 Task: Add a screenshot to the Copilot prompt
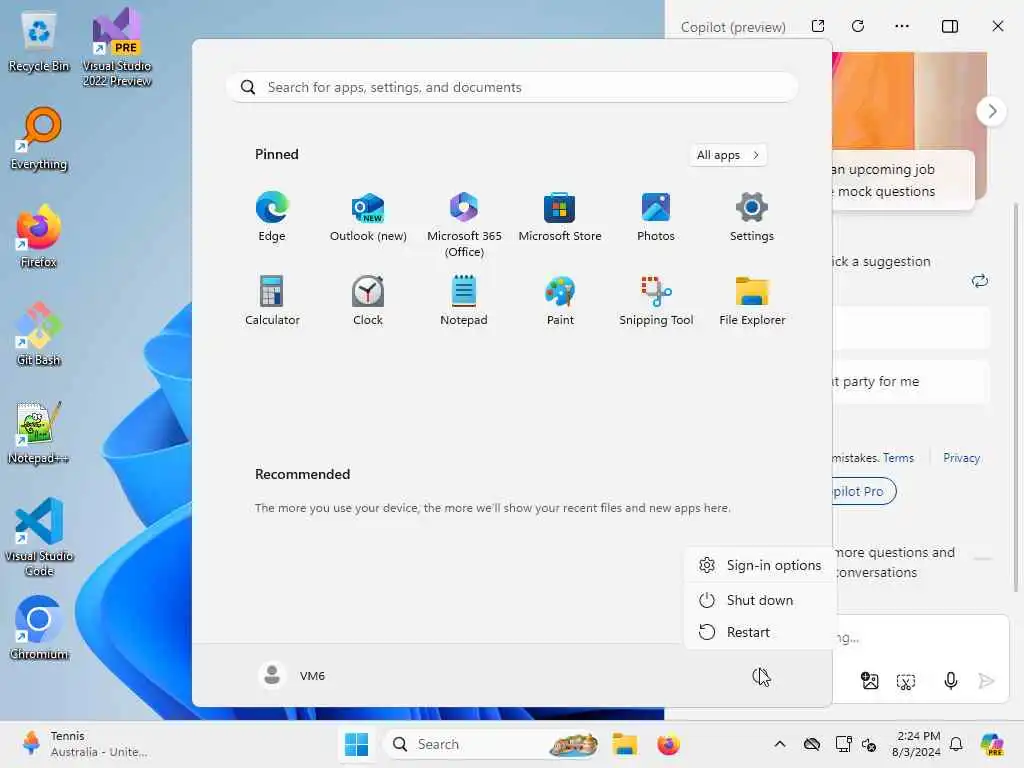pyautogui.click(x=906, y=681)
